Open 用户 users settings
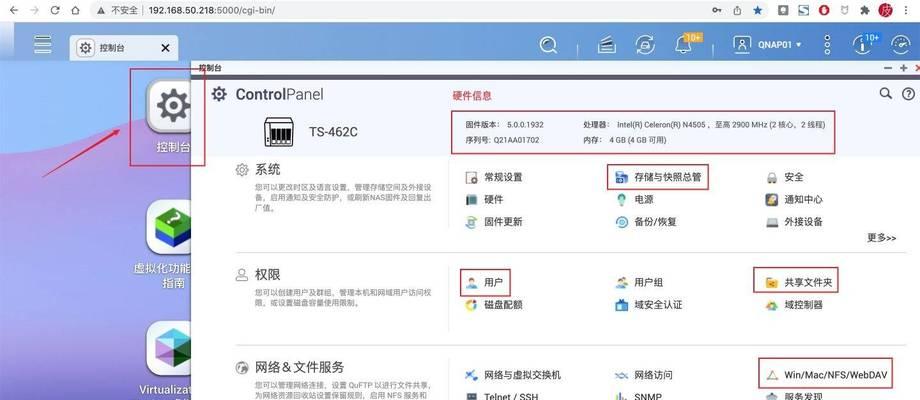This screenshot has width=920, height=400. click(x=484, y=283)
